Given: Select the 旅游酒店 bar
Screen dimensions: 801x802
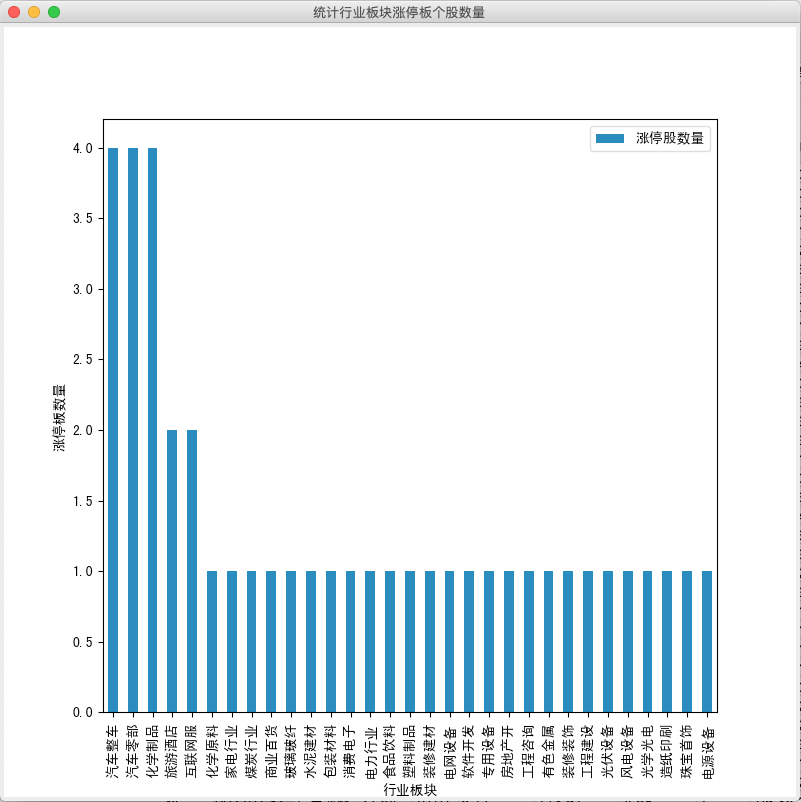Looking at the screenshot, I should point(172,571).
